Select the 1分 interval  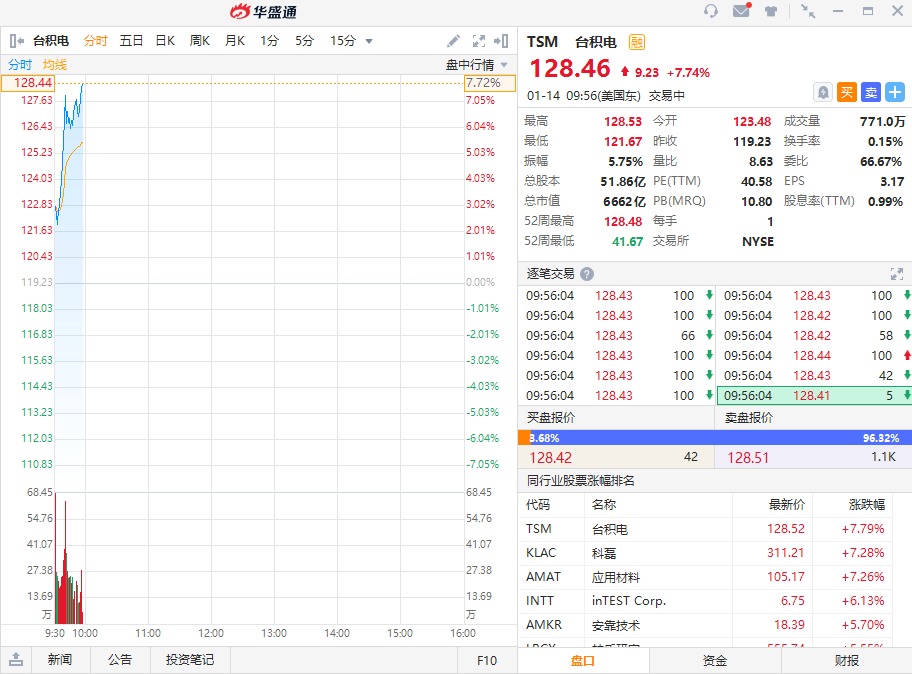pos(269,41)
